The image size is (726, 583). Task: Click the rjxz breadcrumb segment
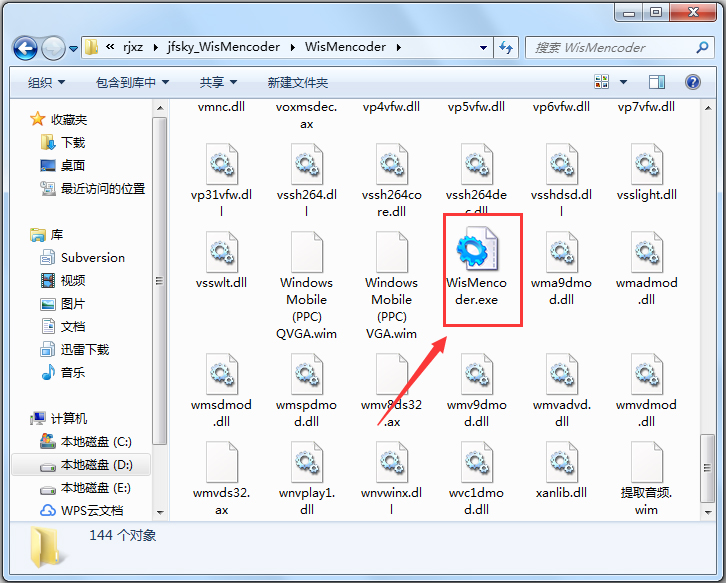[133, 47]
